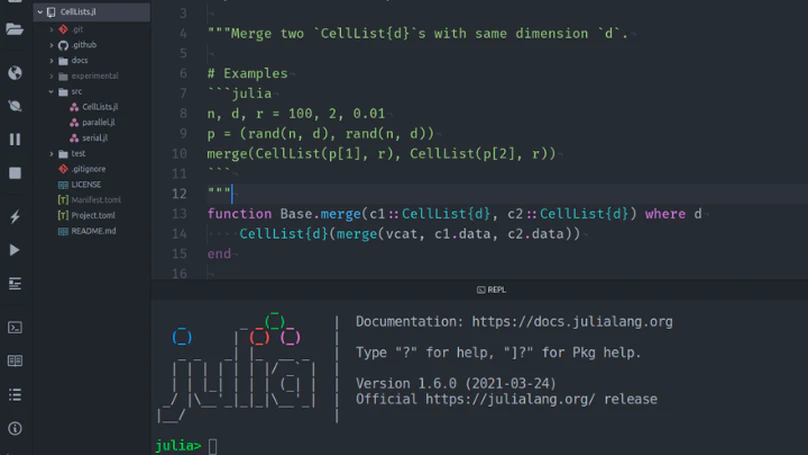Open the .gitignore file

tap(88, 169)
